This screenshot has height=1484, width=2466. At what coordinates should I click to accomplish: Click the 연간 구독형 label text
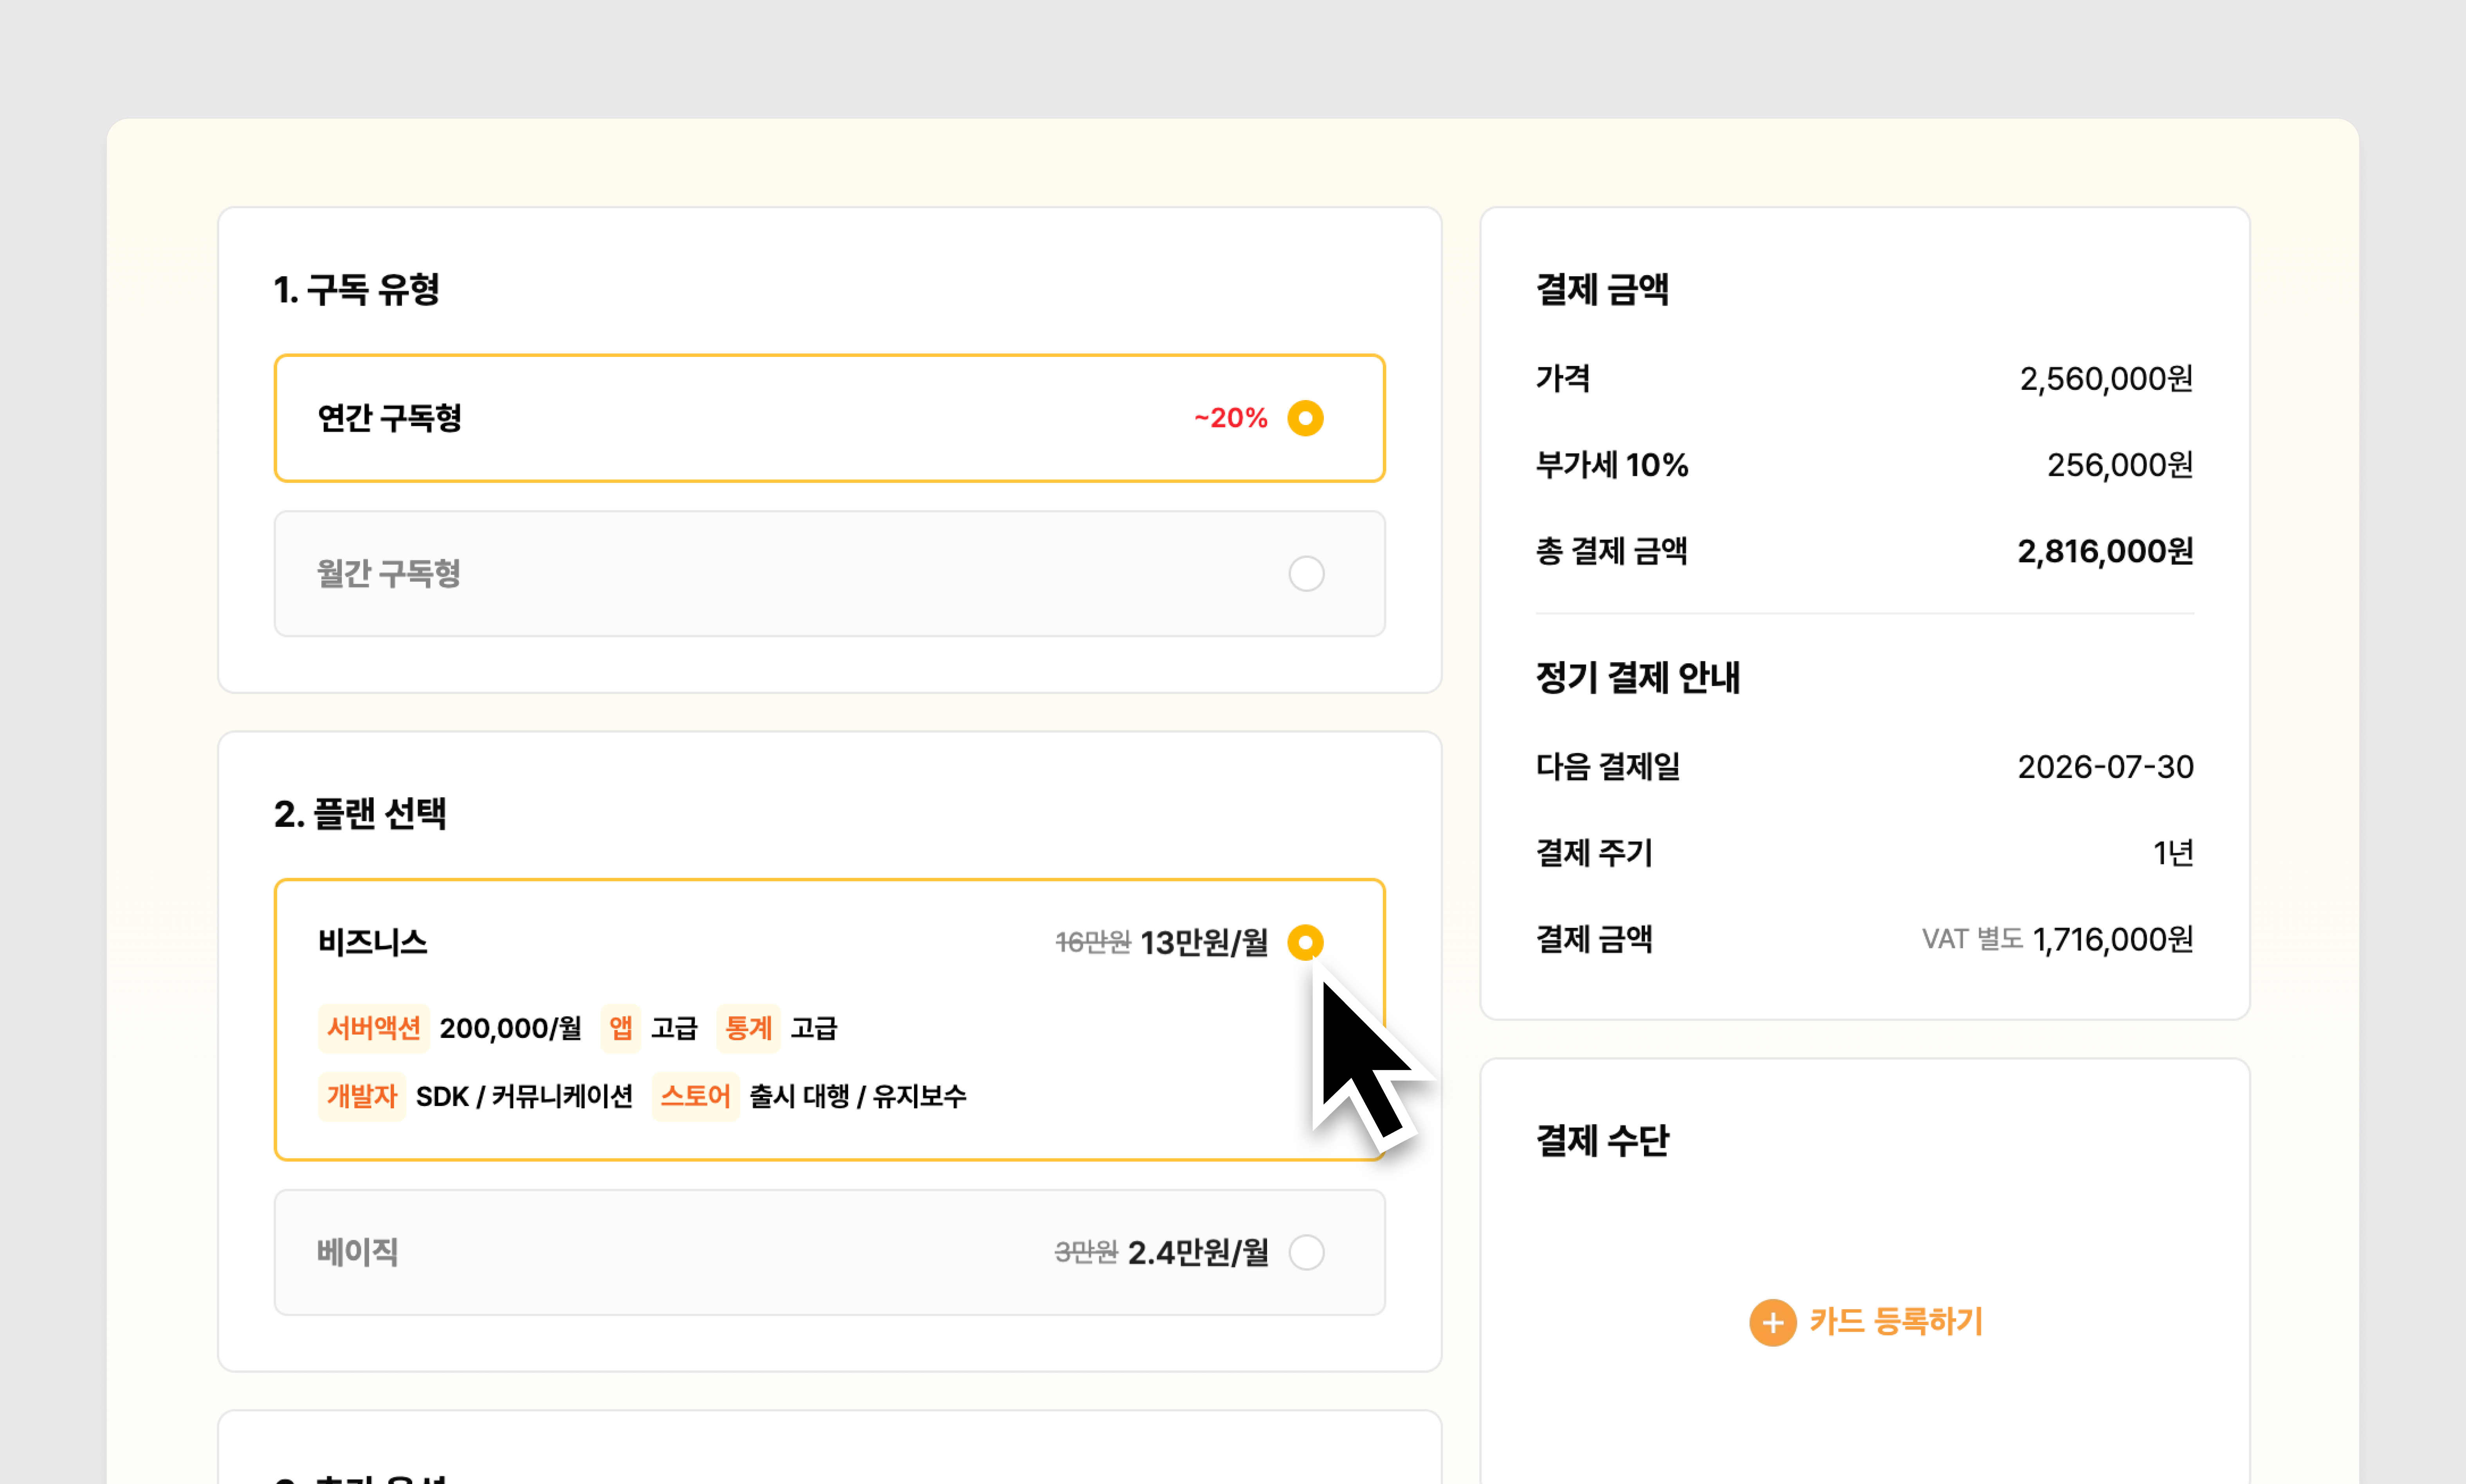click(390, 418)
